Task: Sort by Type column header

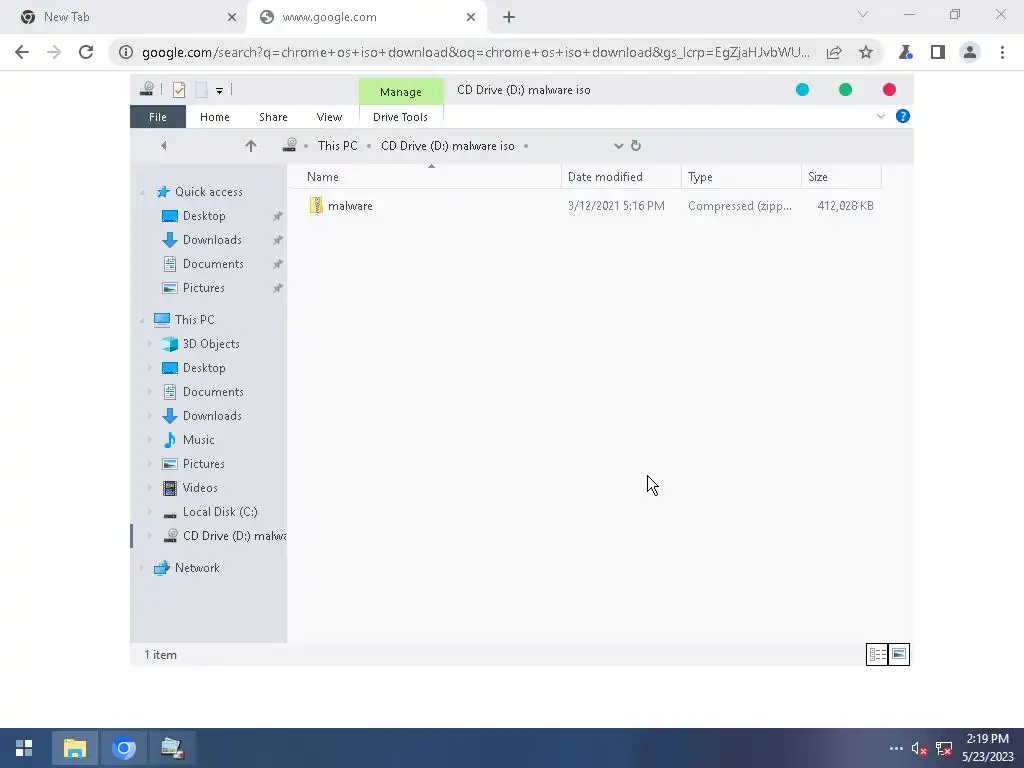Action: click(741, 177)
